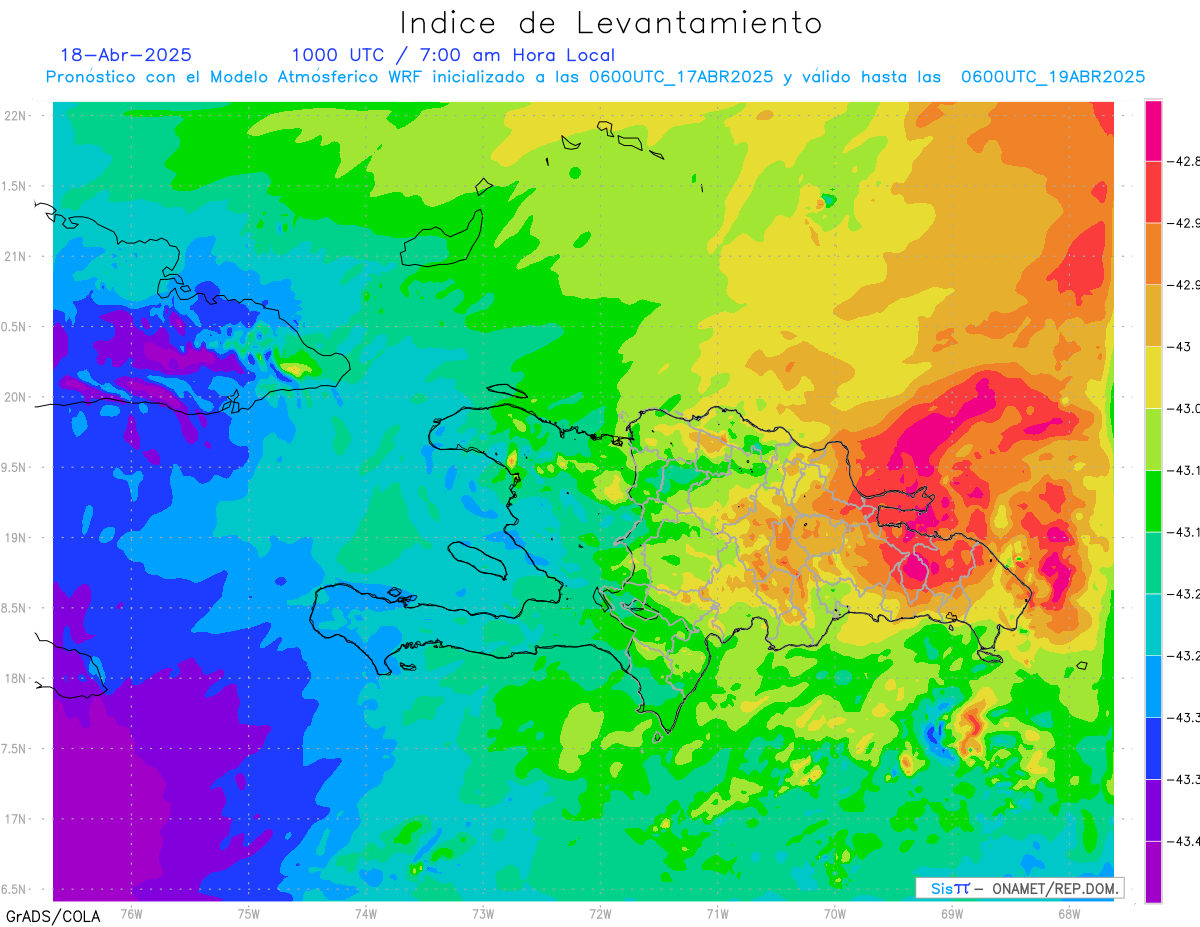This screenshot has width=1200, height=927.
Task: Pick the gold swatch in the color scale
Action: click(x=1153, y=316)
